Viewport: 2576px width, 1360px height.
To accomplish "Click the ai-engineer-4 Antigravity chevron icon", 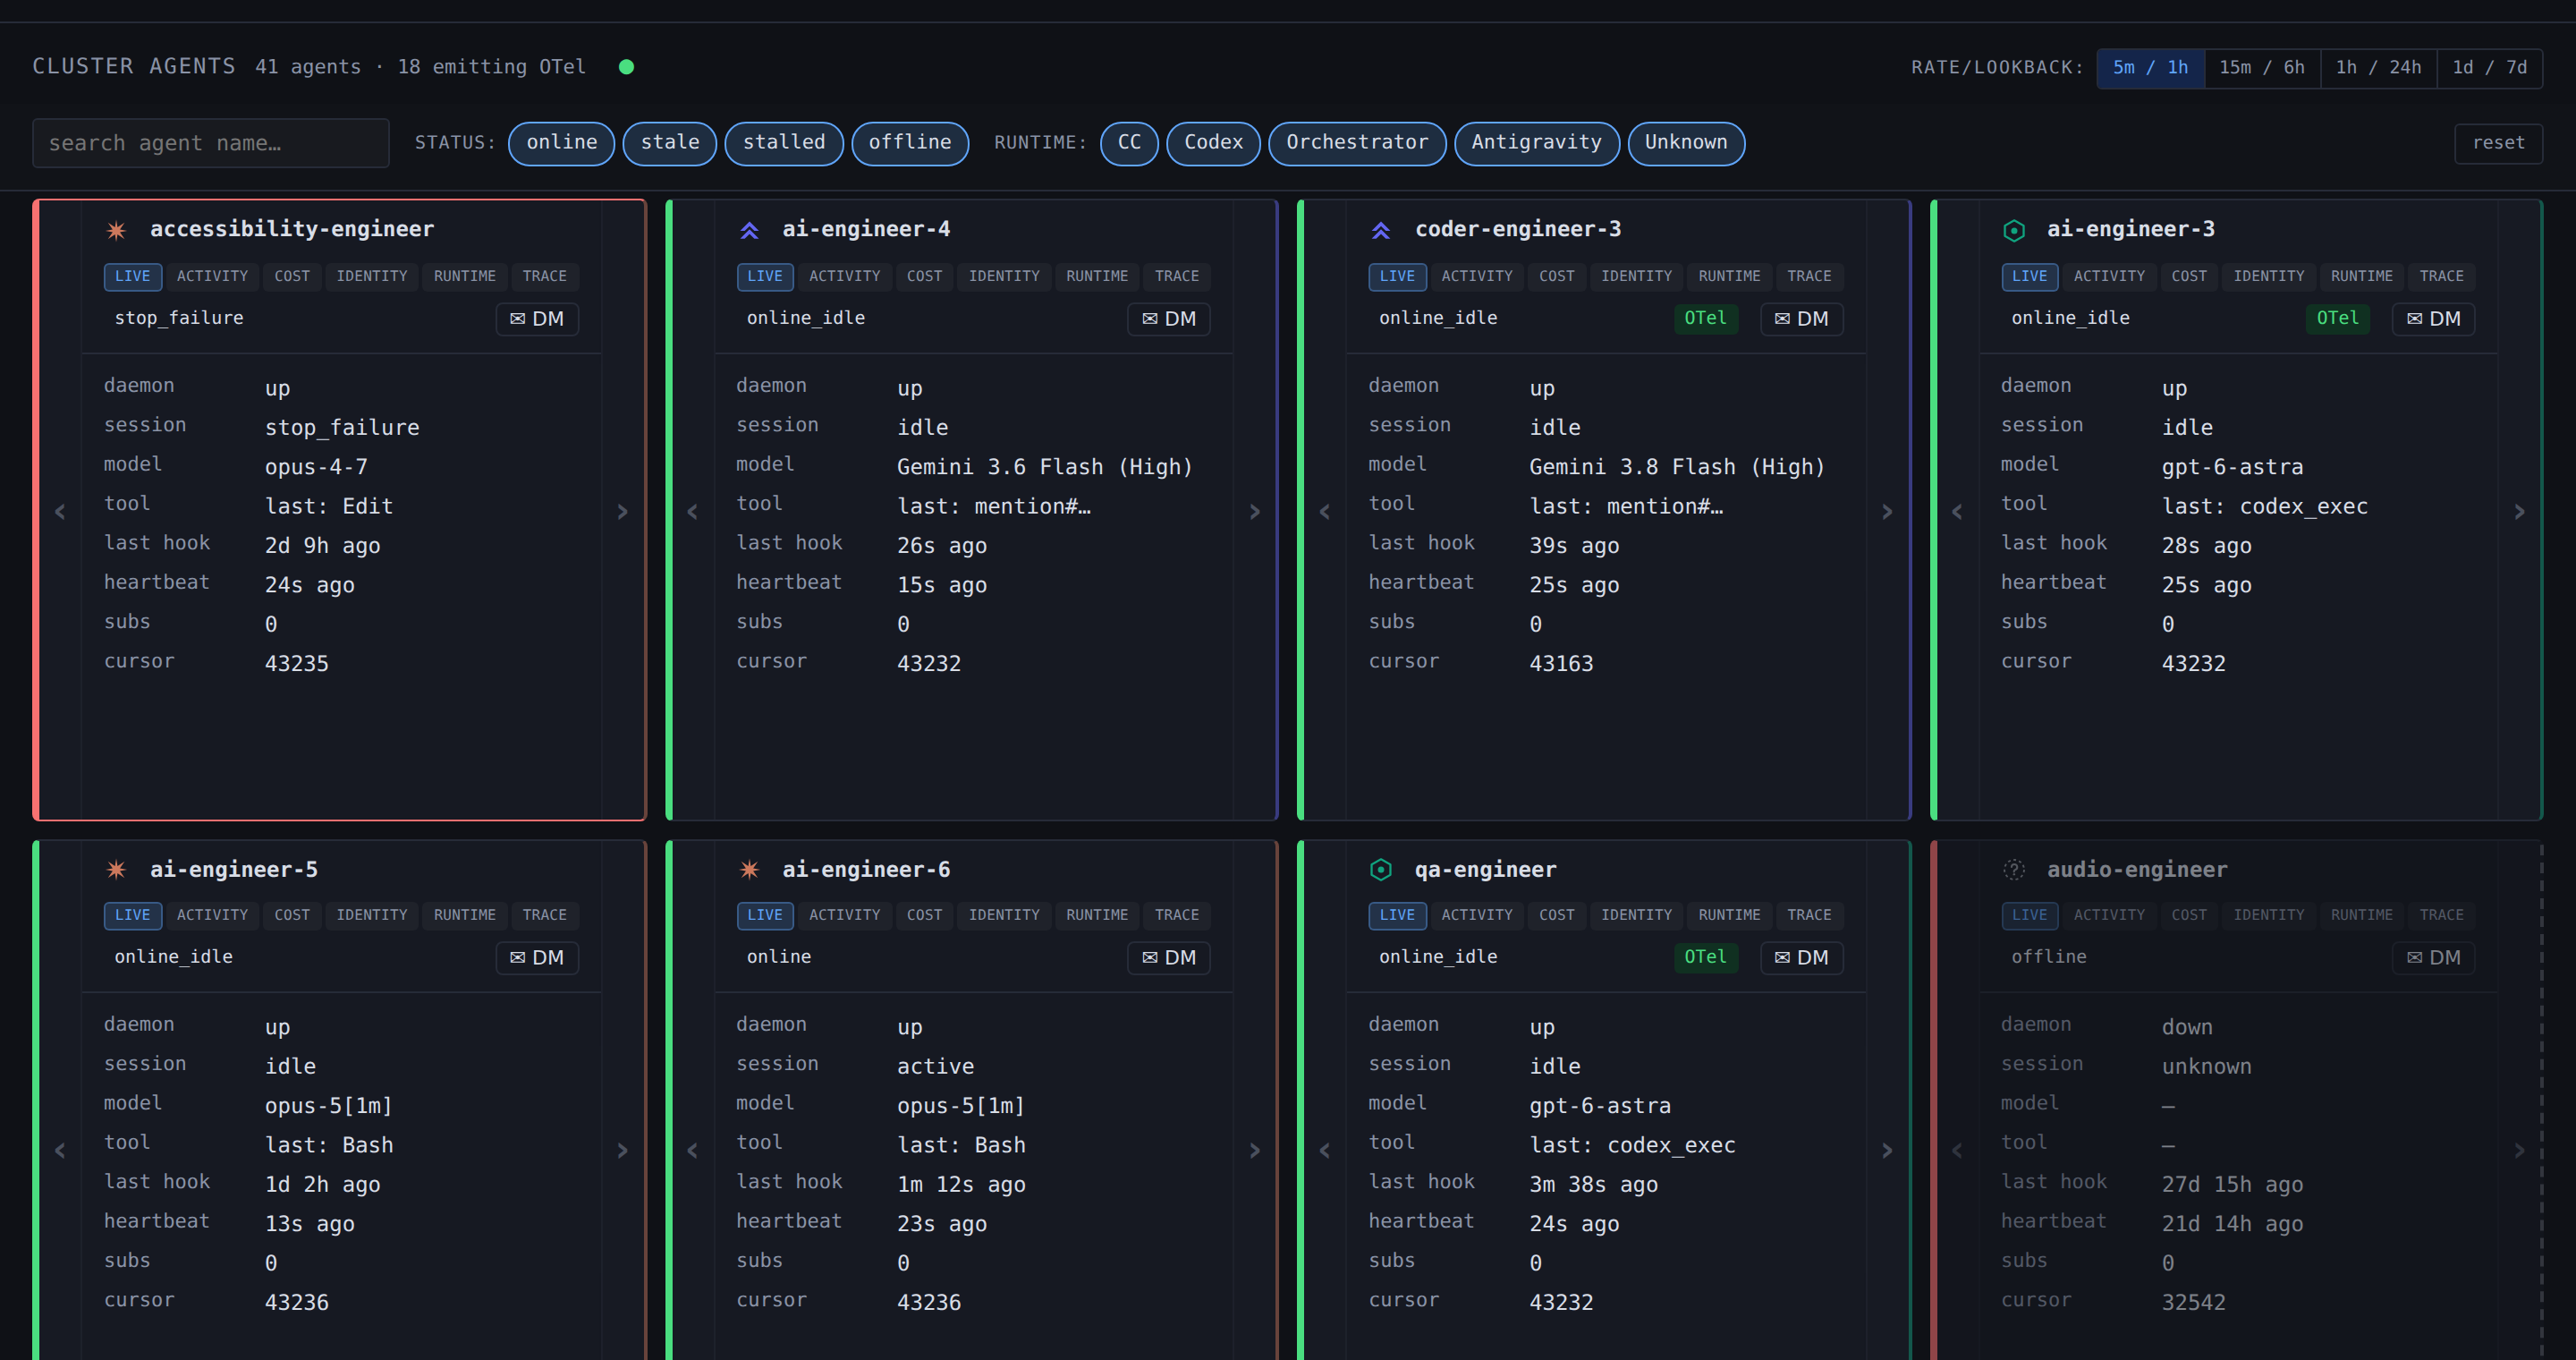I will [x=749, y=230].
